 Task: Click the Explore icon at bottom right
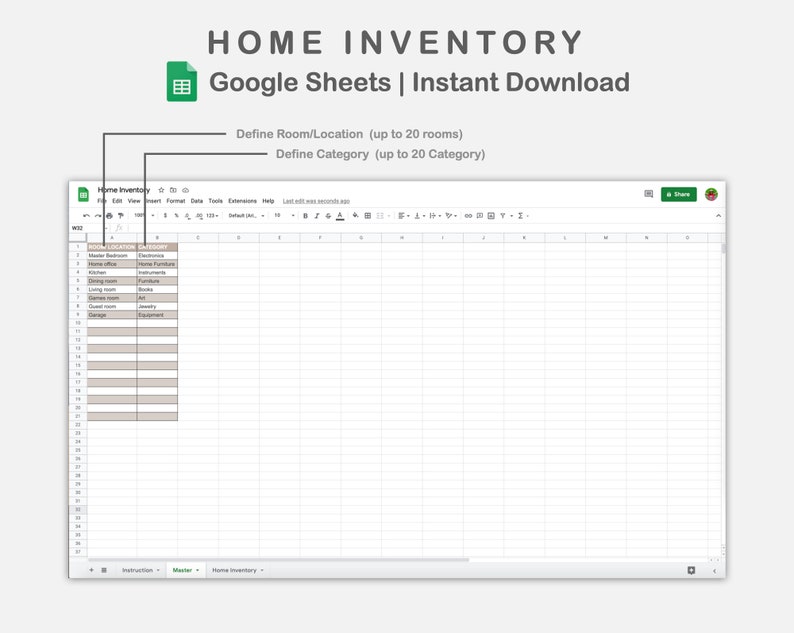tap(691, 570)
